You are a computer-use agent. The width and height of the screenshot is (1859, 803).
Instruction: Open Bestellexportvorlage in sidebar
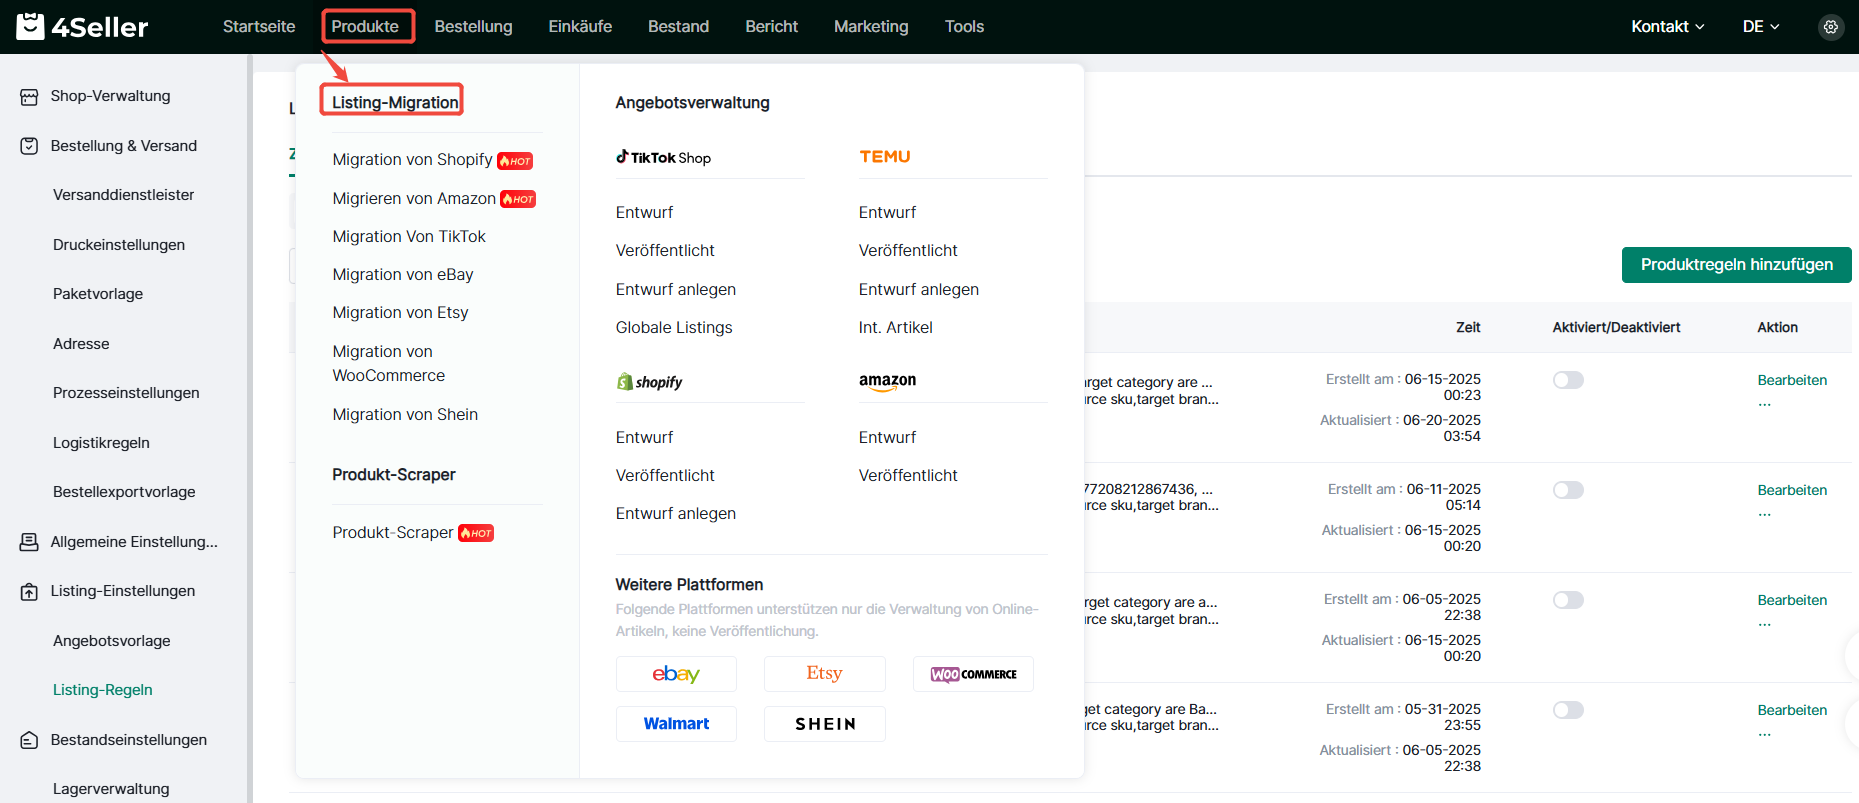tap(124, 492)
